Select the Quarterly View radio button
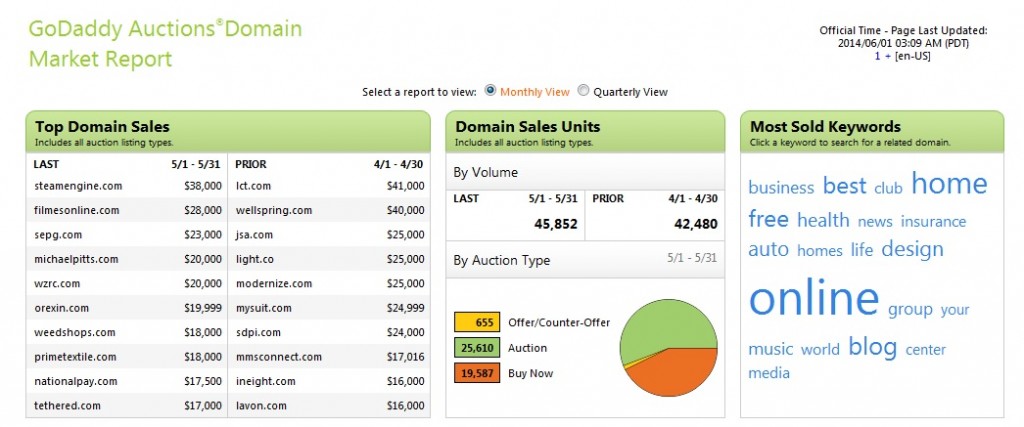 pos(584,91)
